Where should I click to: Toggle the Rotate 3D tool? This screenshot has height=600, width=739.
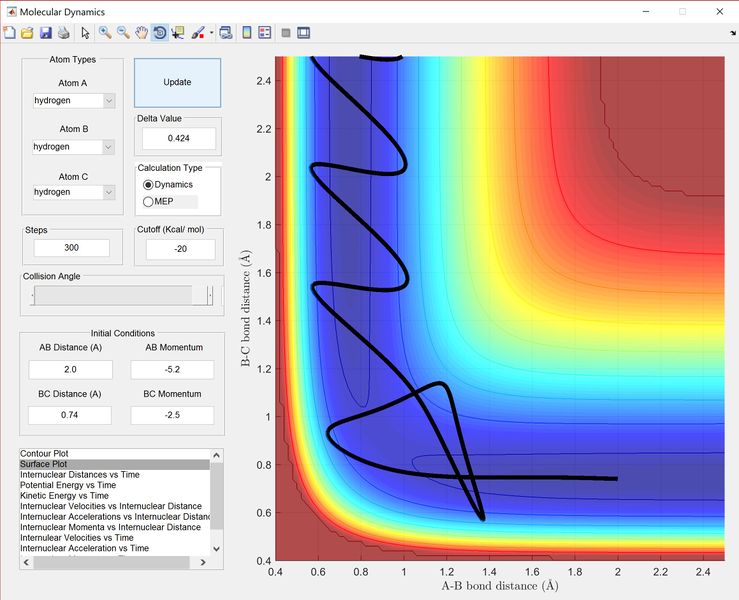160,33
